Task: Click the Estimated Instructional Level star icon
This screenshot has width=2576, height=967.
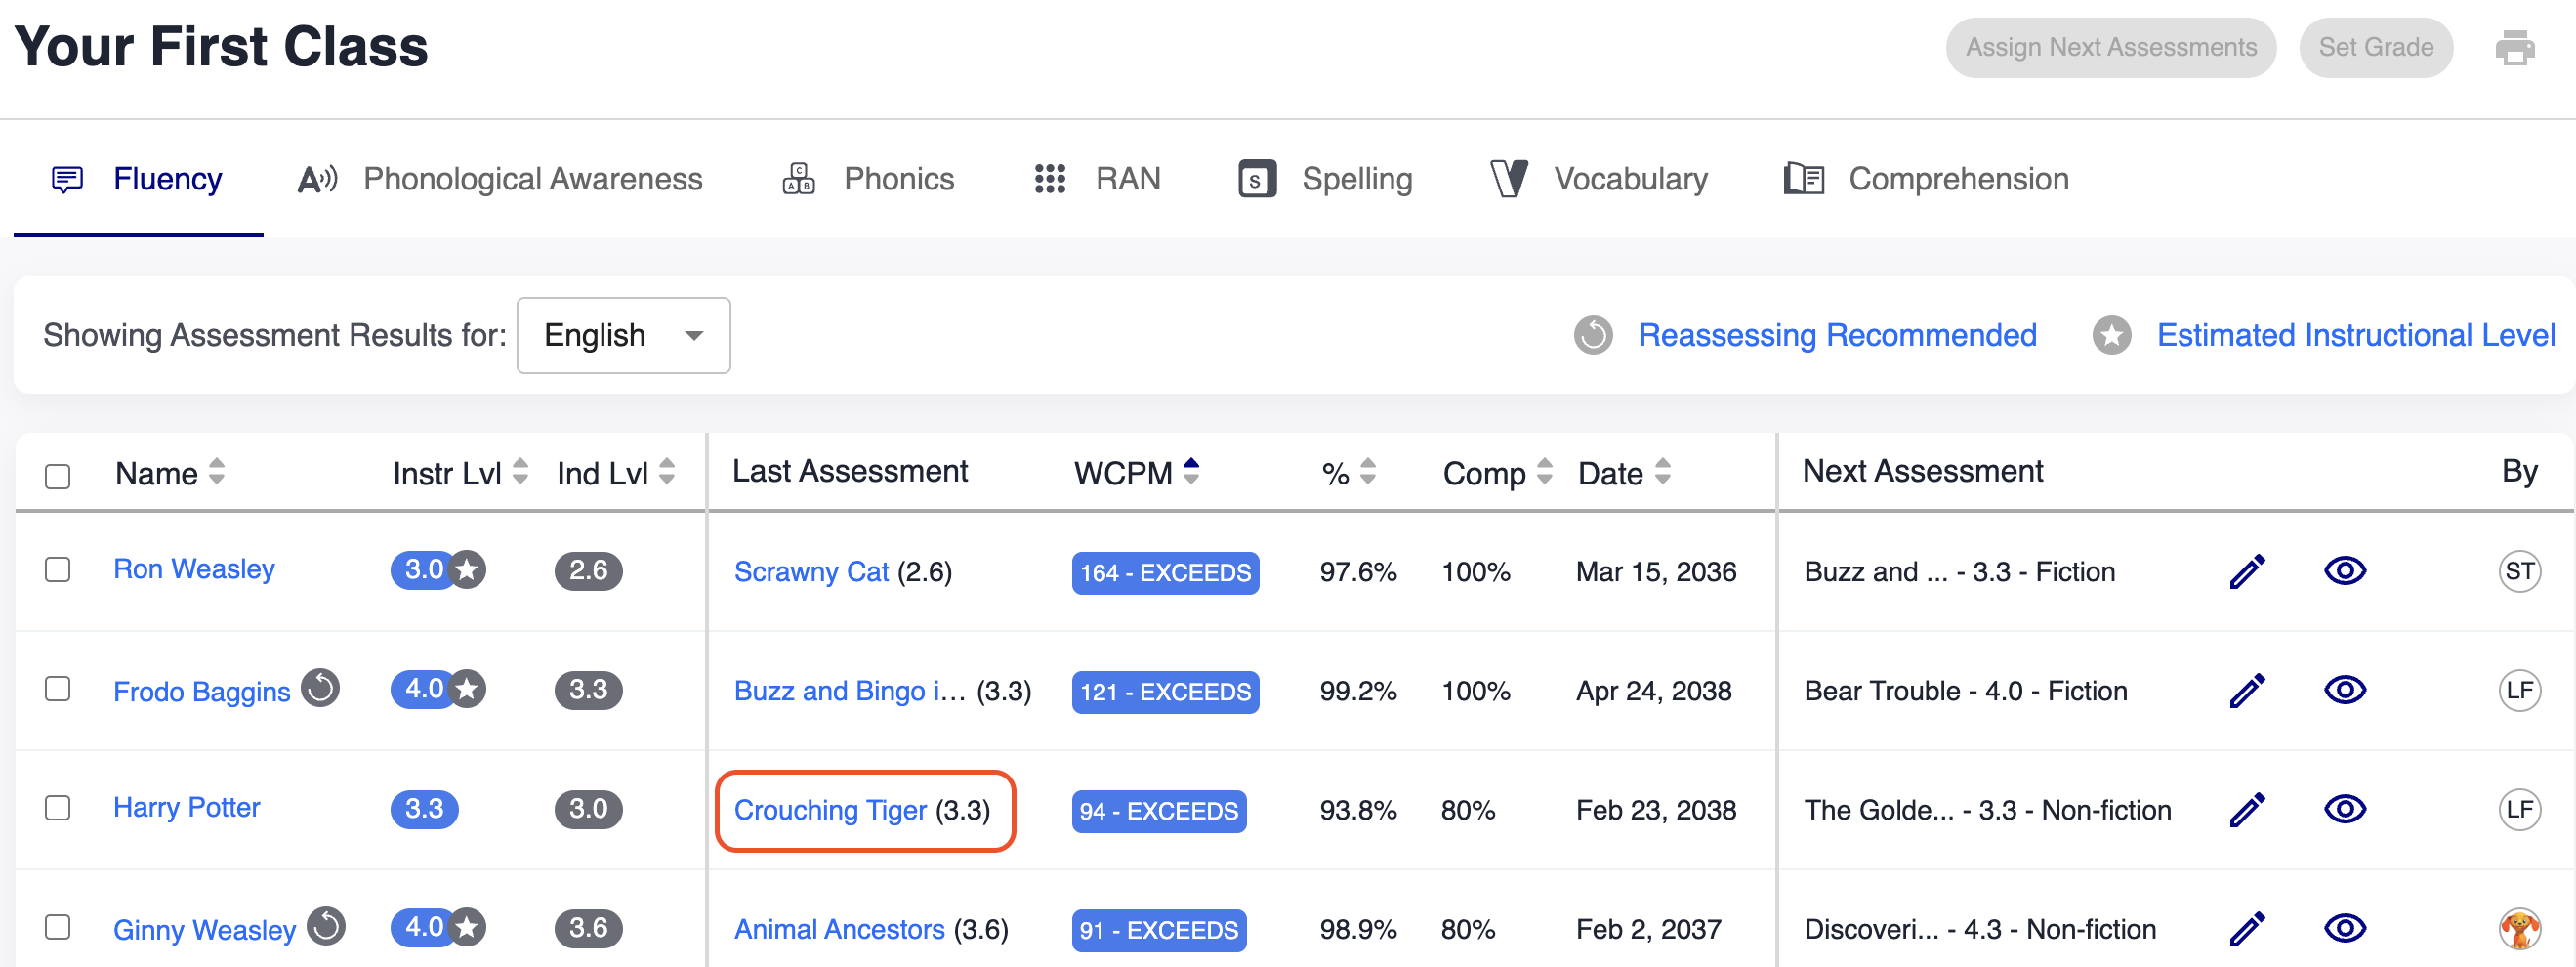Action: pyautogui.click(x=2111, y=335)
